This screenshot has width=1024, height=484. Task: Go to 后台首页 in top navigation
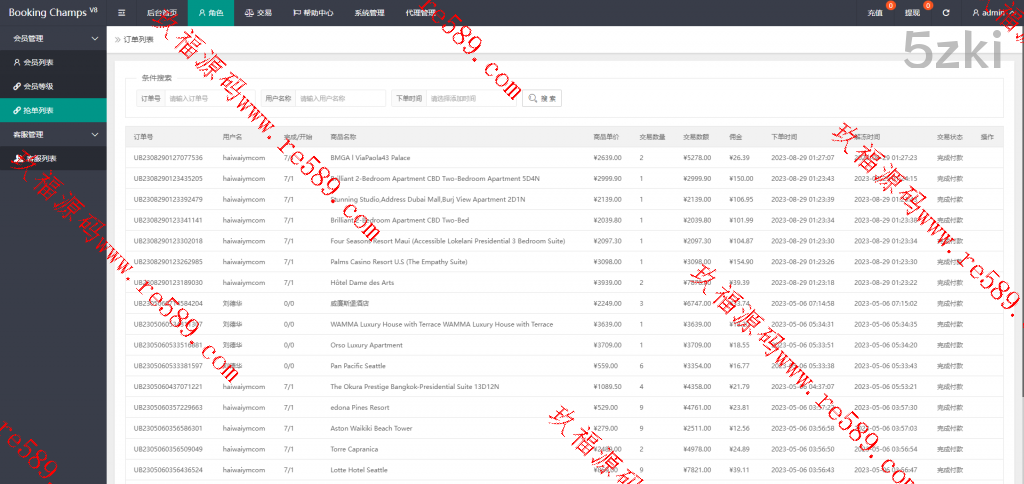pyautogui.click(x=161, y=13)
